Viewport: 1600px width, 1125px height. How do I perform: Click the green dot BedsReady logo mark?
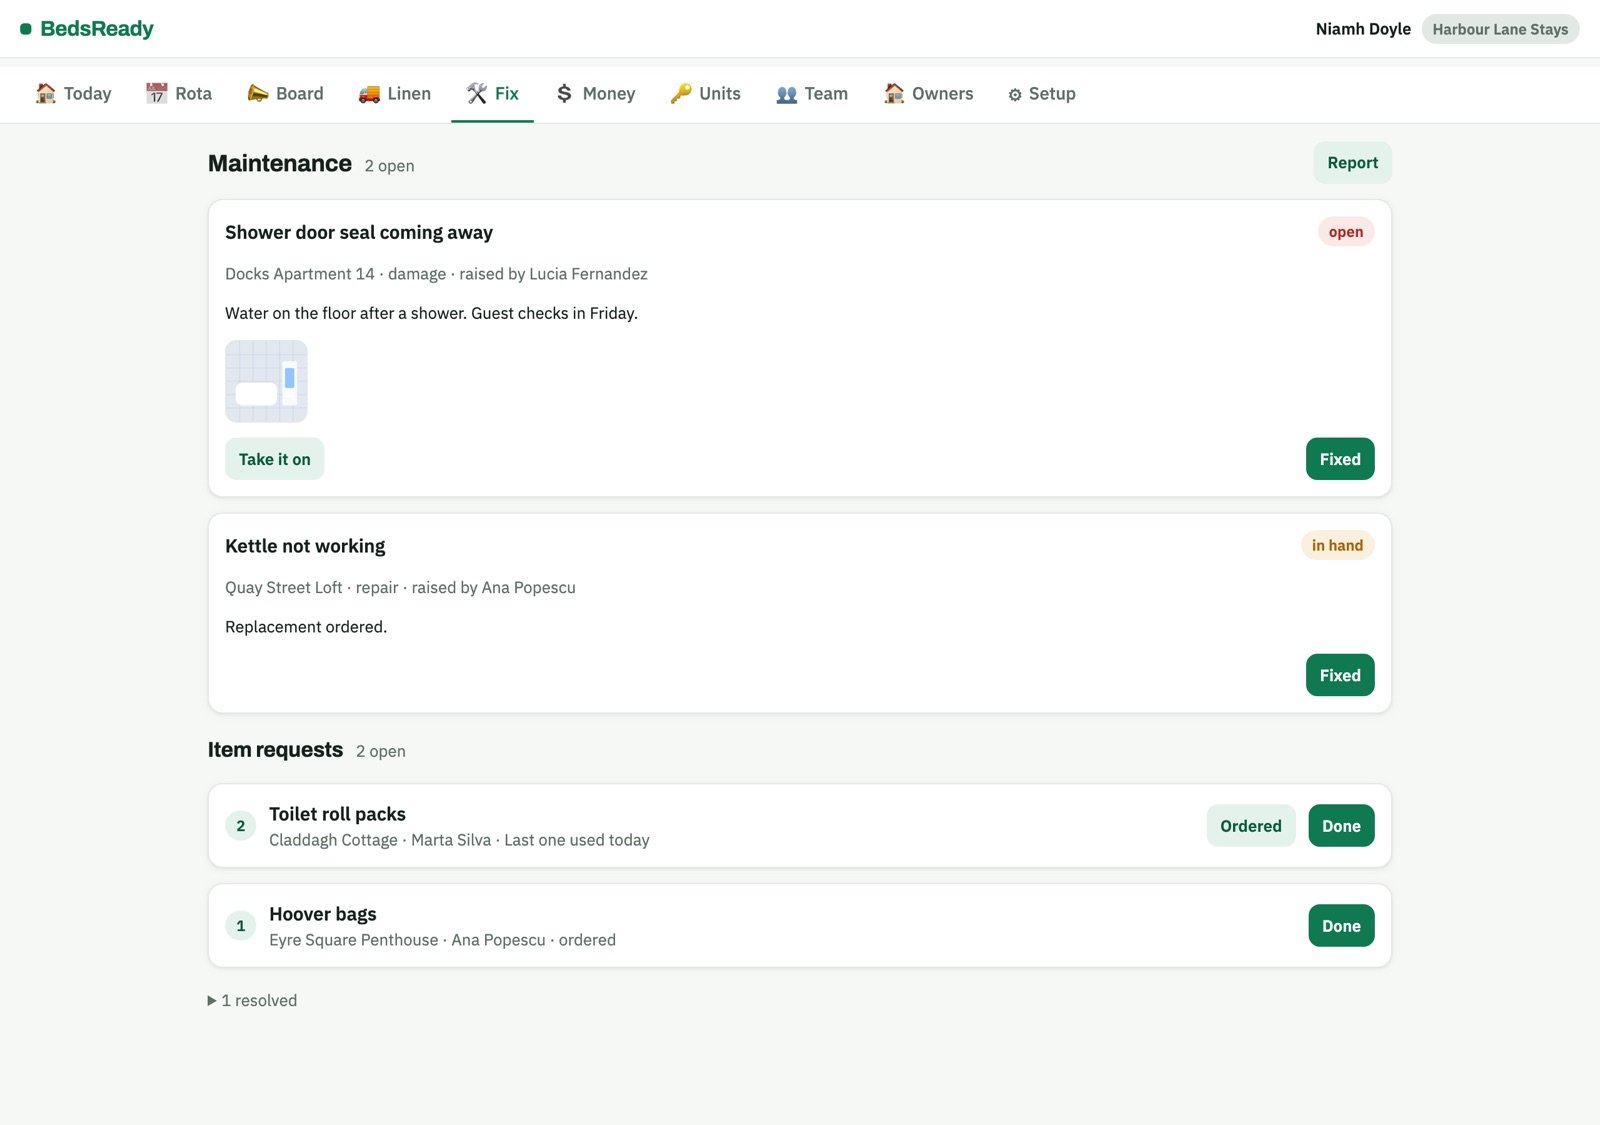26,29
